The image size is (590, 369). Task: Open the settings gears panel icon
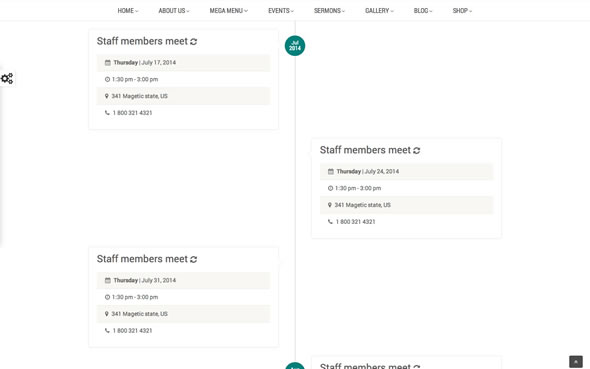click(7, 79)
